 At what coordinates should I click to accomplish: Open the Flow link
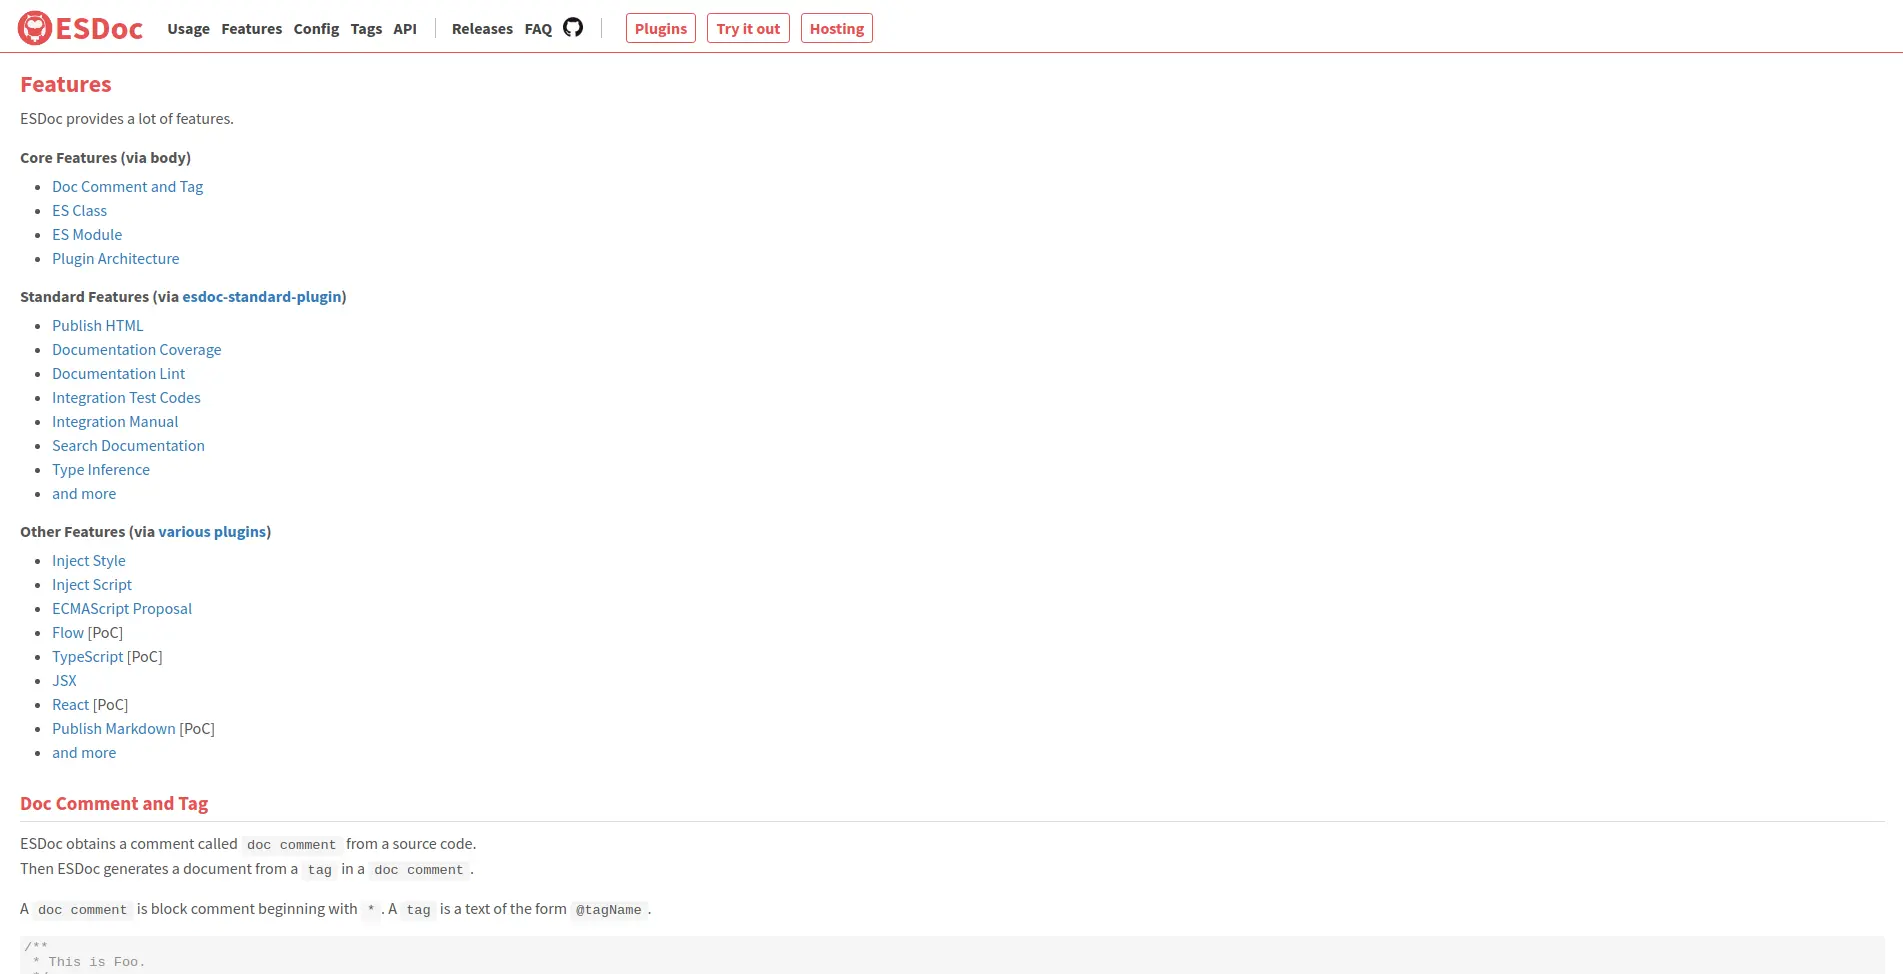pyautogui.click(x=68, y=633)
